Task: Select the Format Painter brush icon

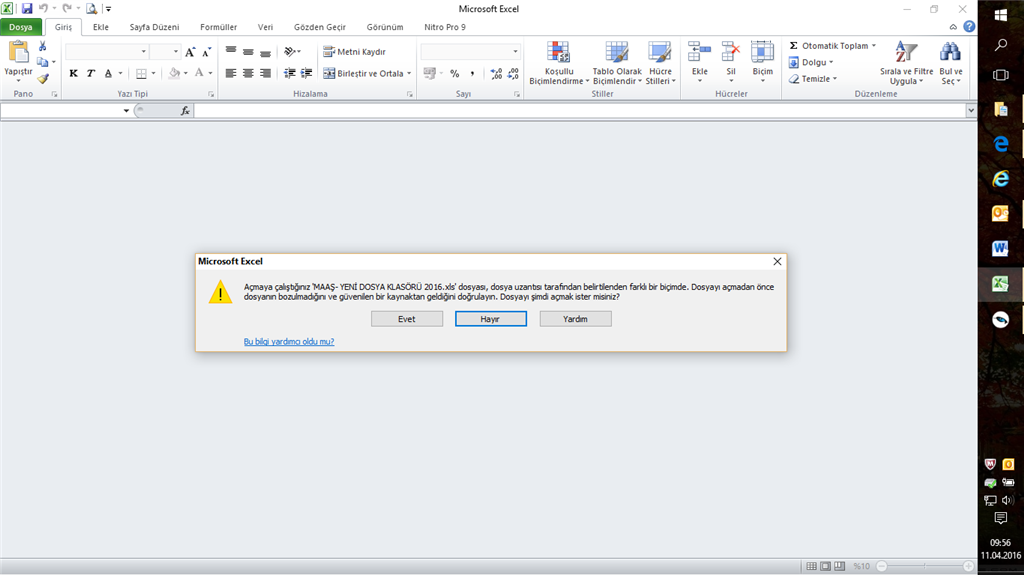Action: 42,78
